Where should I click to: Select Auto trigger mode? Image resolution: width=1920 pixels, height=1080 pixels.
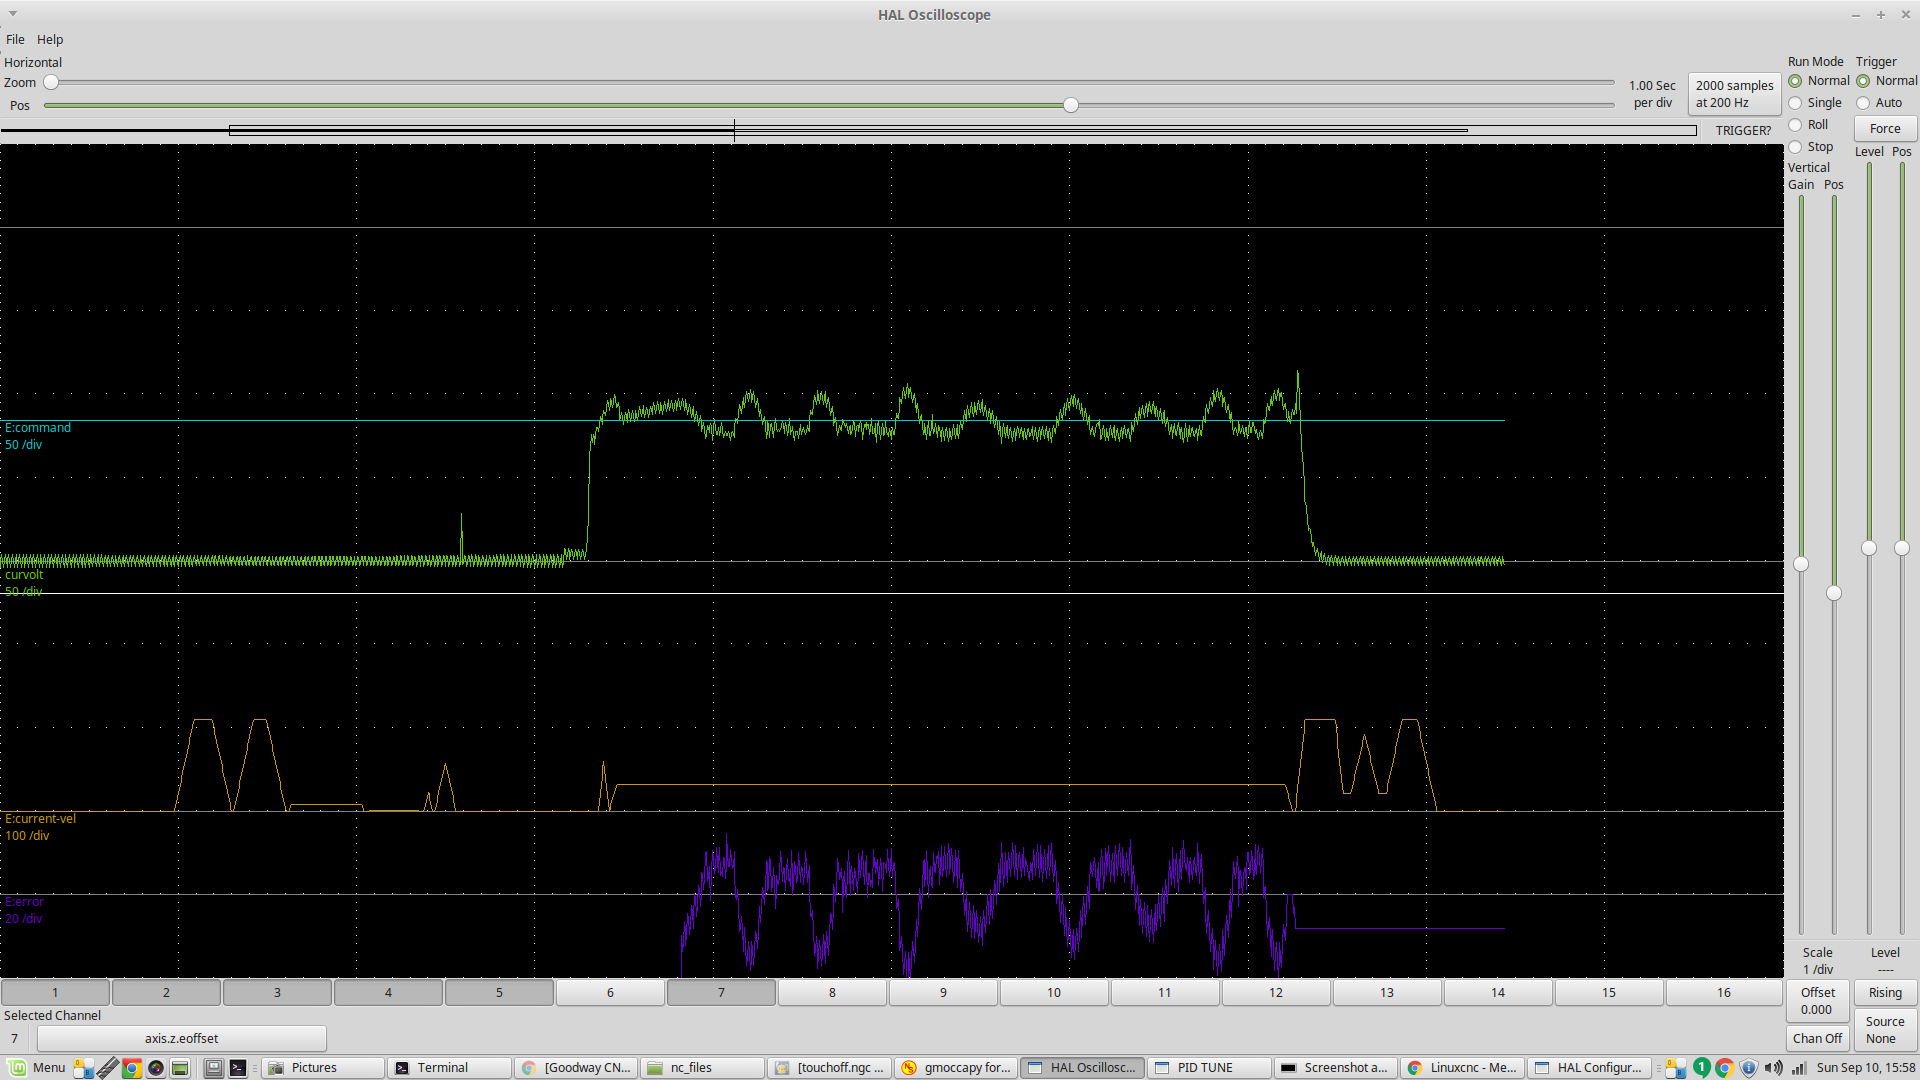(1879, 103)
